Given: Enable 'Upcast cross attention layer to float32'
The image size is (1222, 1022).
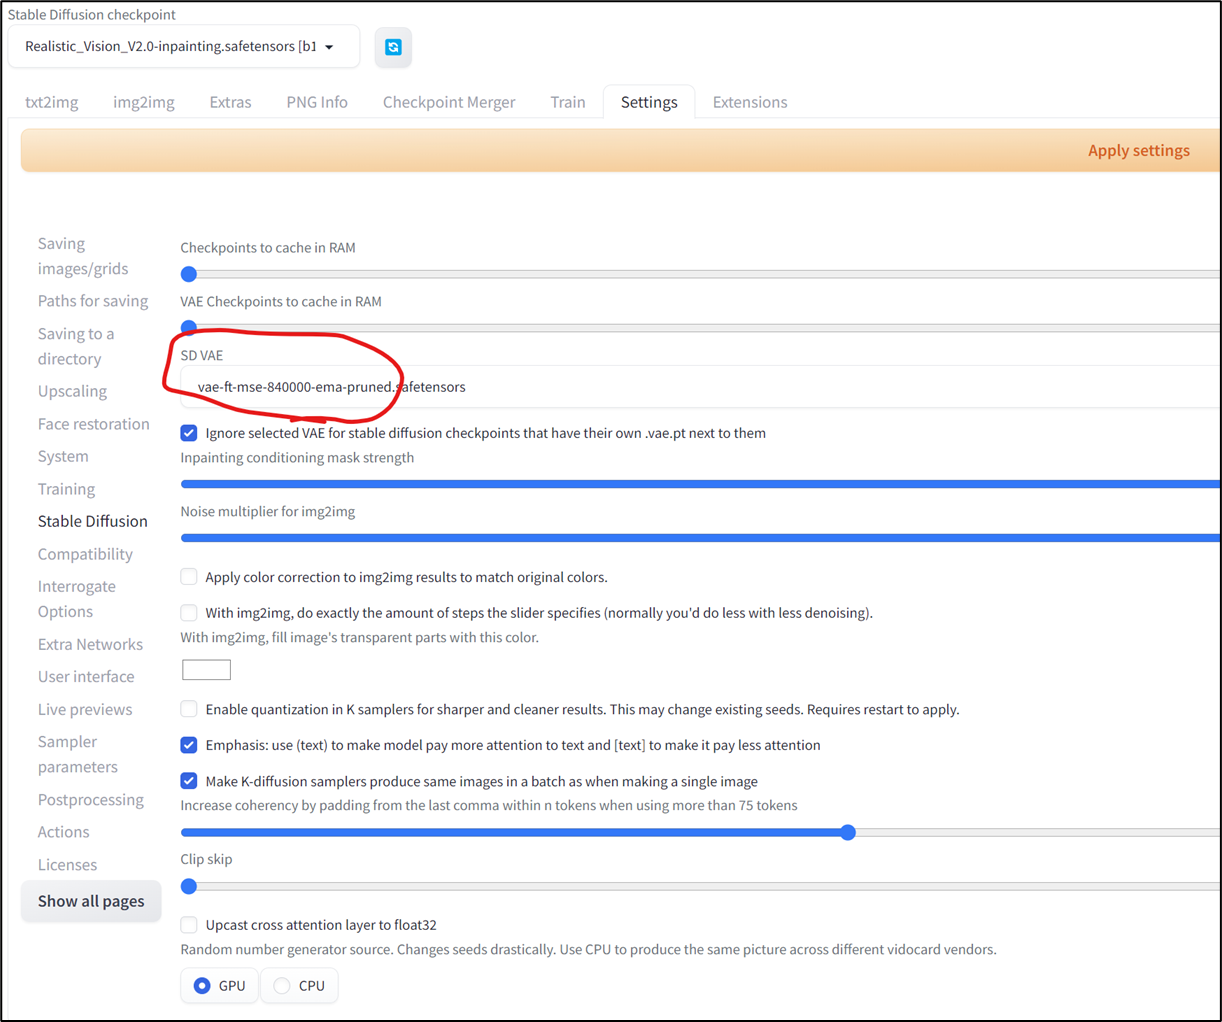Looking at the screenshot, I should click(188, 924).
